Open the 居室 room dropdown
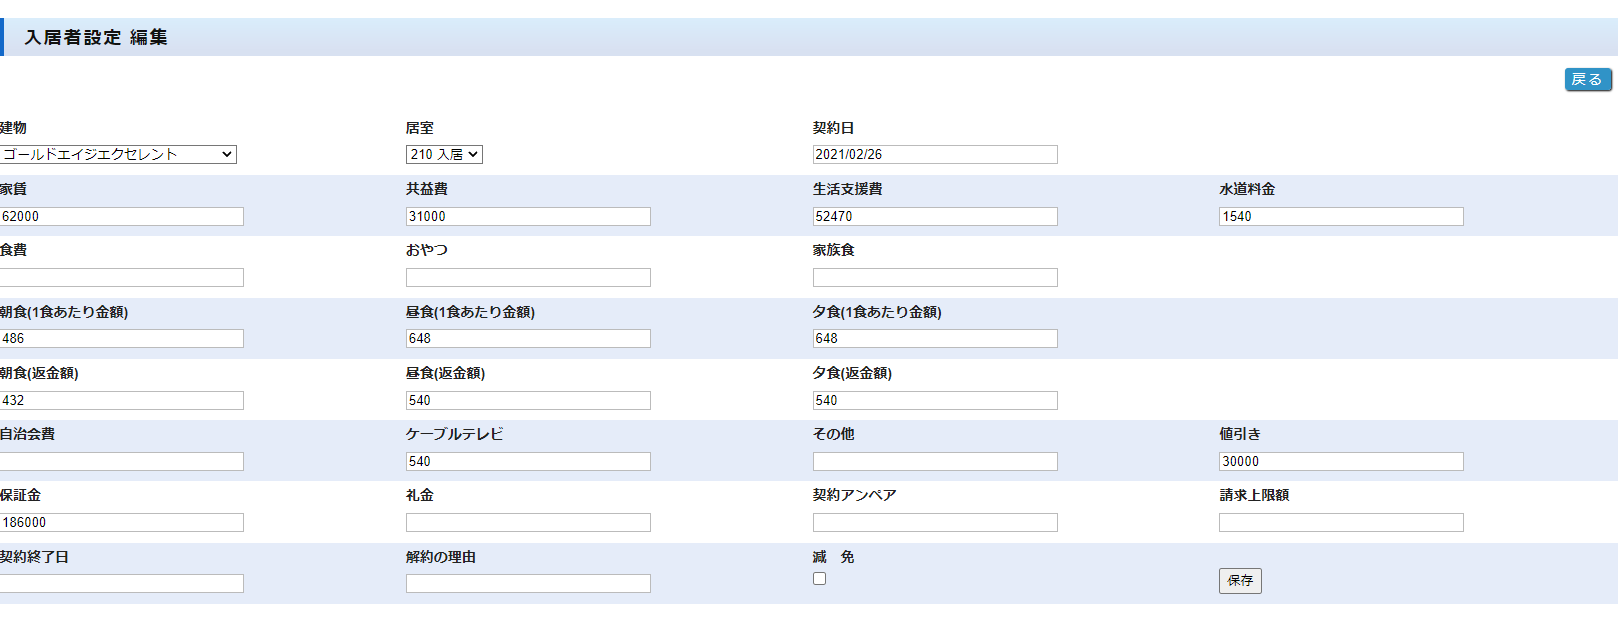Image resolution: width=1618 pixels, height=633 pixels. point(444,154)
